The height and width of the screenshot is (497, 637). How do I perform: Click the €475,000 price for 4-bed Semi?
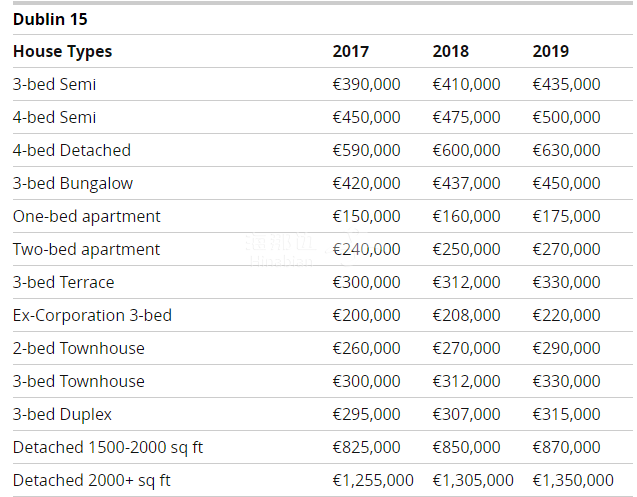coord(466,117)
